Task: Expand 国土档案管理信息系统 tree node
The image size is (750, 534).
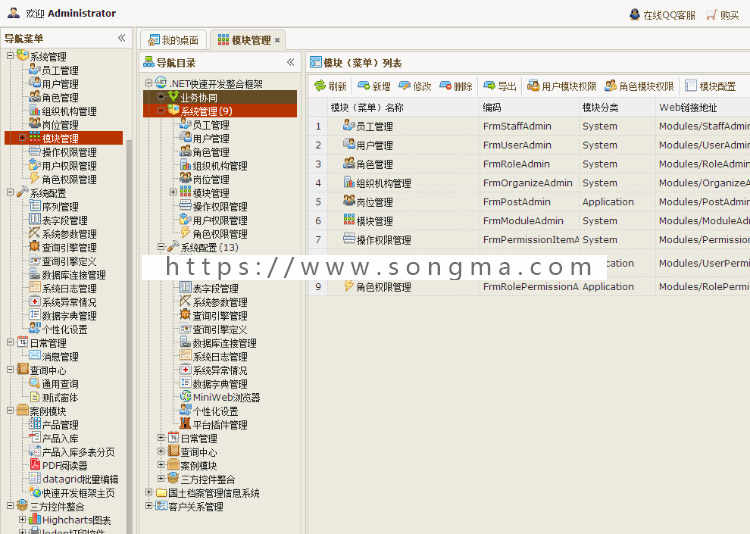Action: (x=149, y=492)
